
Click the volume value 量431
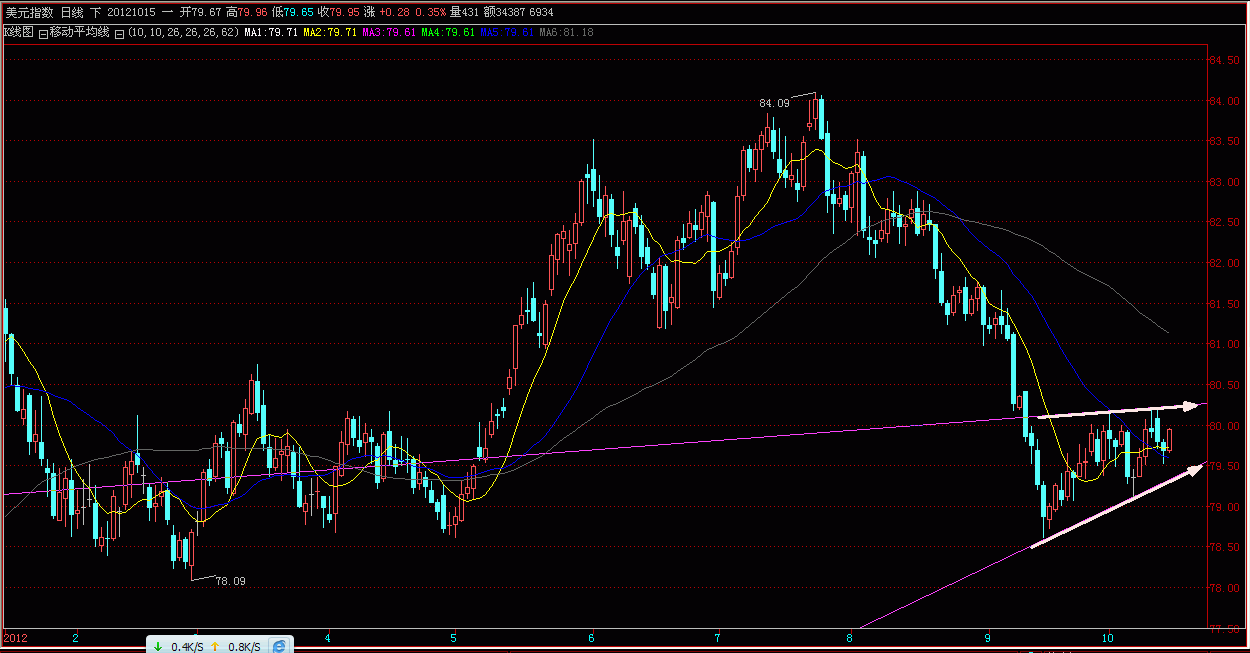tap(465, 12)
